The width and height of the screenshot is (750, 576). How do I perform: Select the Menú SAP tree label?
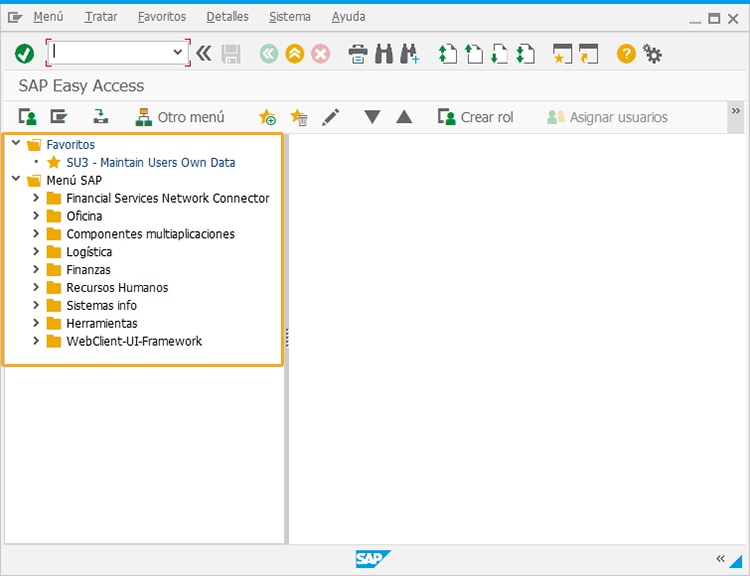[74, 180]
